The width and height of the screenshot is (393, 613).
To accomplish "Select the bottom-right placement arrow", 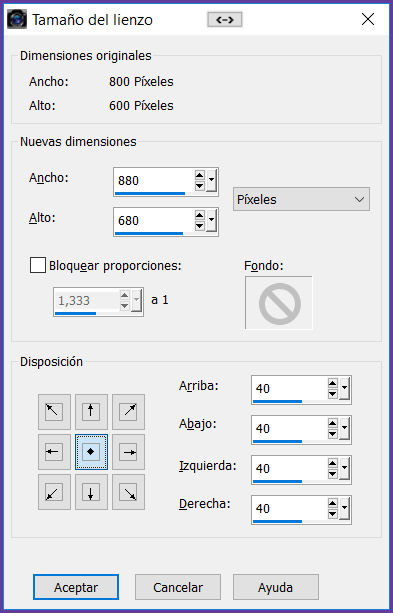I will [x=128, y=492].
